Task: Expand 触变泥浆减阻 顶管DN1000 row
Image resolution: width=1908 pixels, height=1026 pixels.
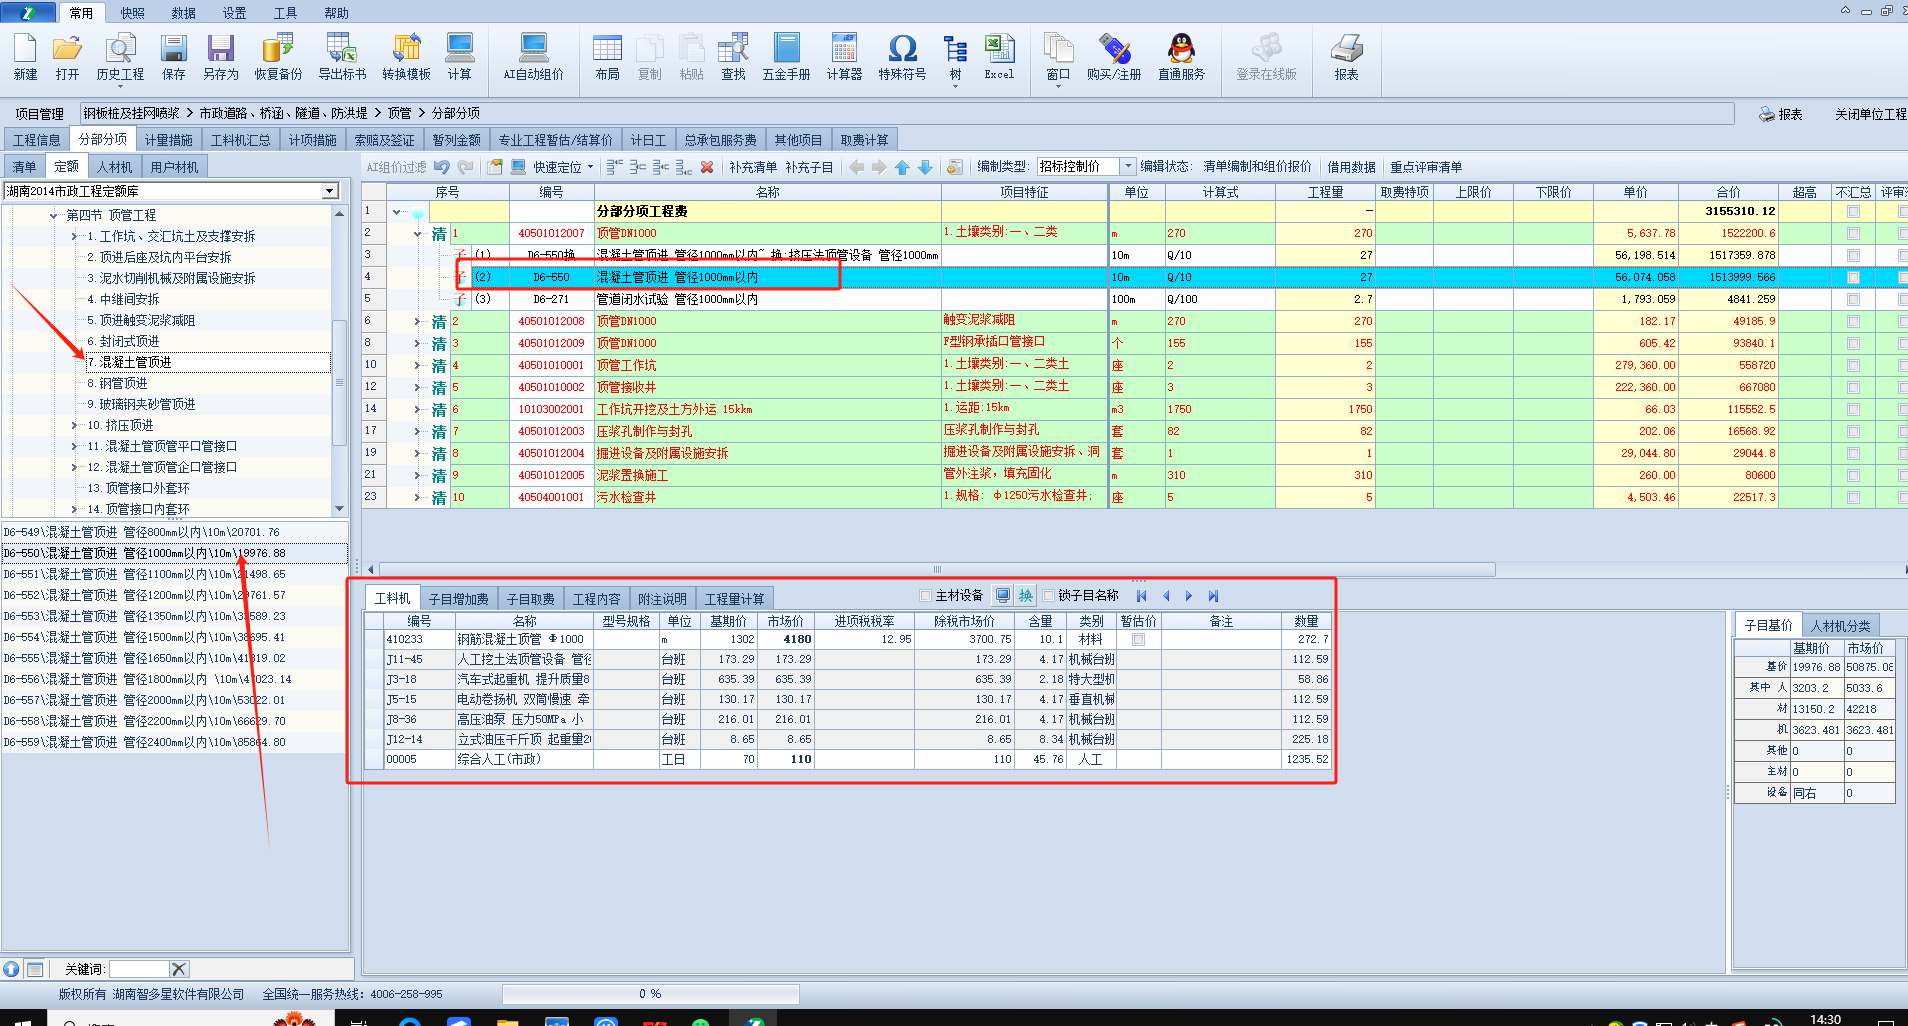Action: coord(417,321)
